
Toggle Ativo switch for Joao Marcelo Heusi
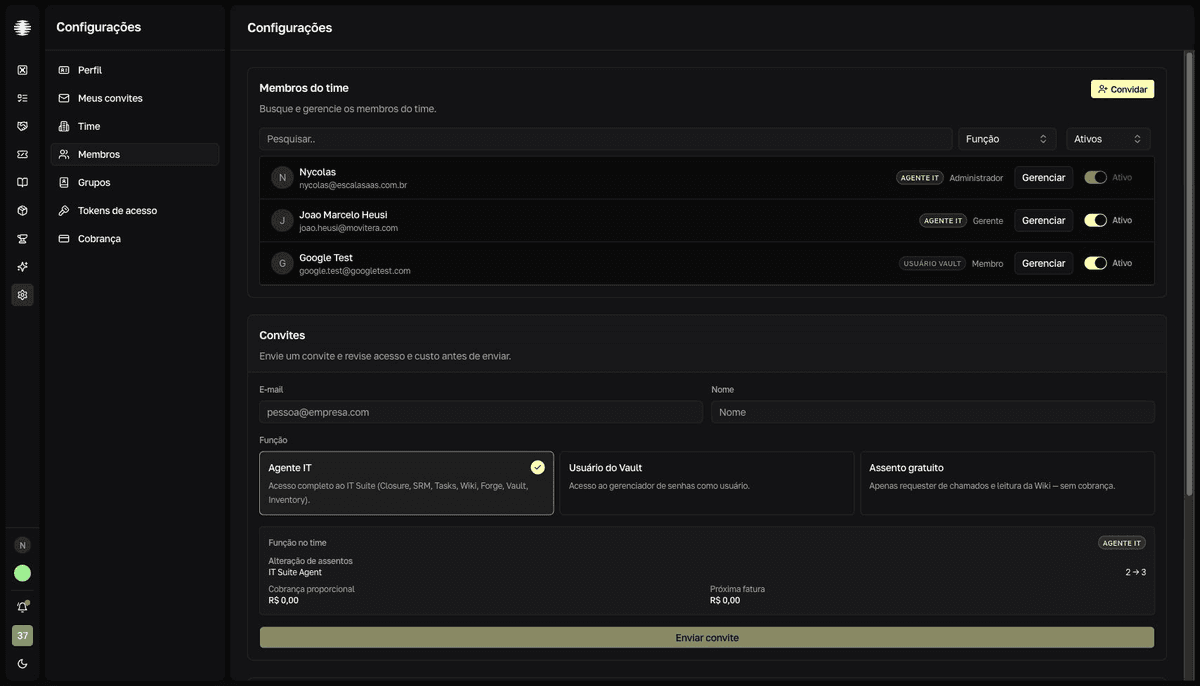coord(1096,220)
